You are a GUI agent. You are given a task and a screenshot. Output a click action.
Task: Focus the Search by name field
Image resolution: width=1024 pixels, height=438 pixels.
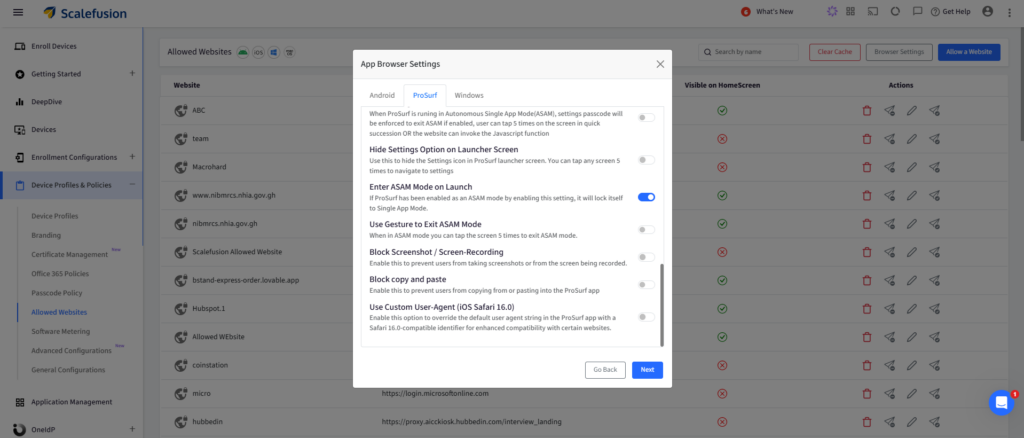coord(748,52)
